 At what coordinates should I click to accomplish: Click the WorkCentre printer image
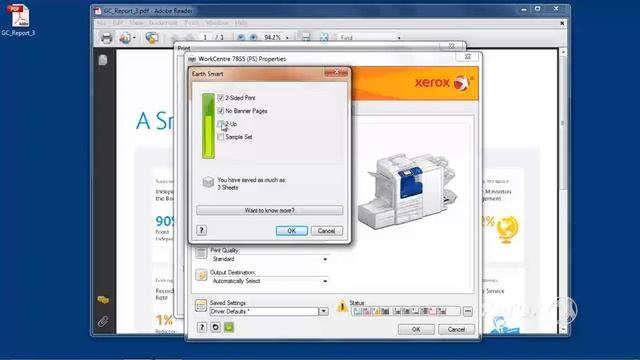coord(407,190)
